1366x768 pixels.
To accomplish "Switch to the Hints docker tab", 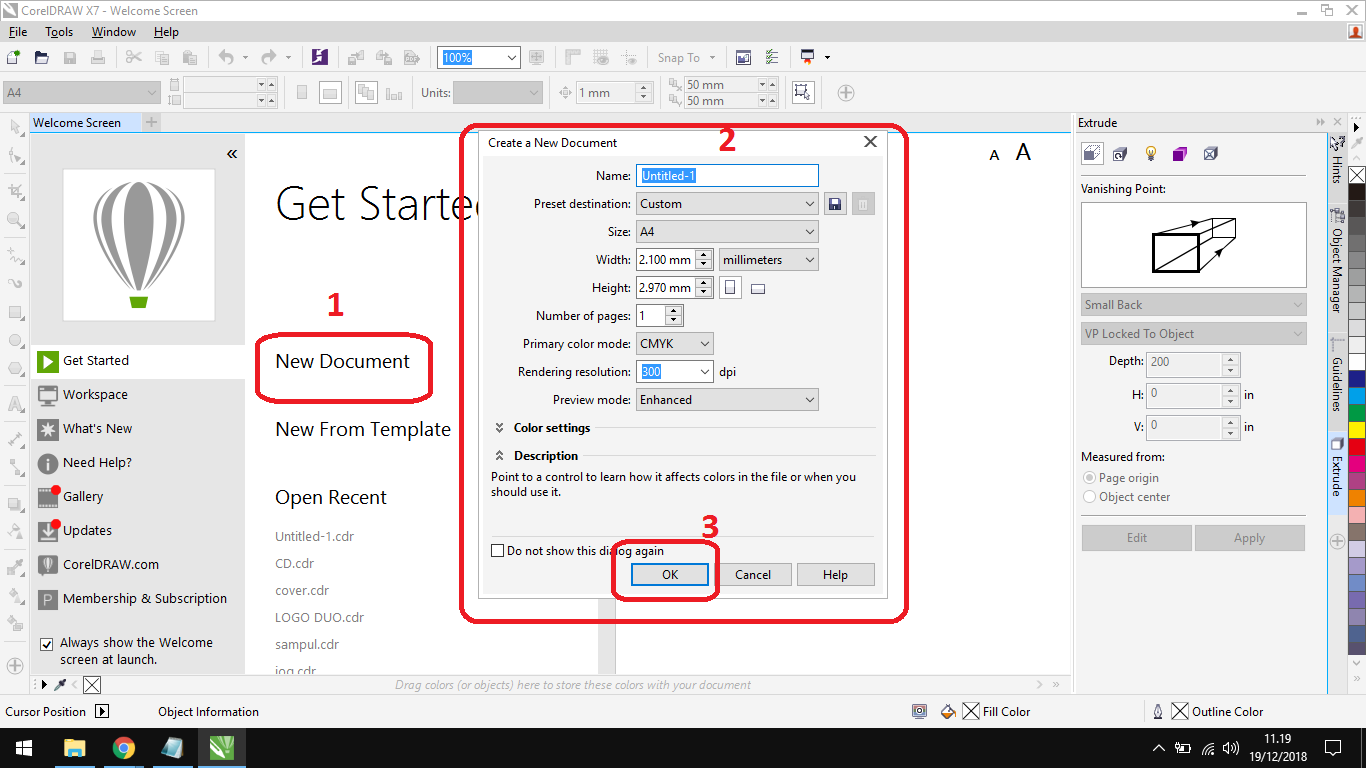I will pyautogui.click(x=1336, y=162).
